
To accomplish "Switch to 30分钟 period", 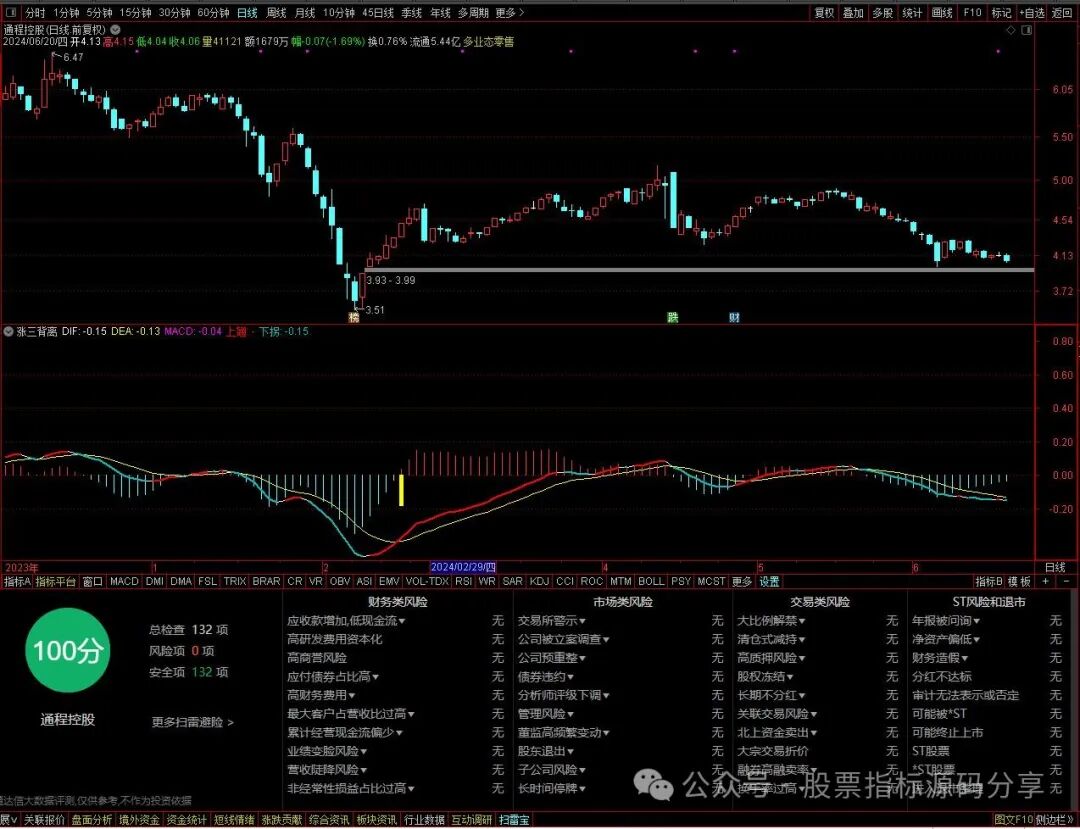I will pos(174,12).
